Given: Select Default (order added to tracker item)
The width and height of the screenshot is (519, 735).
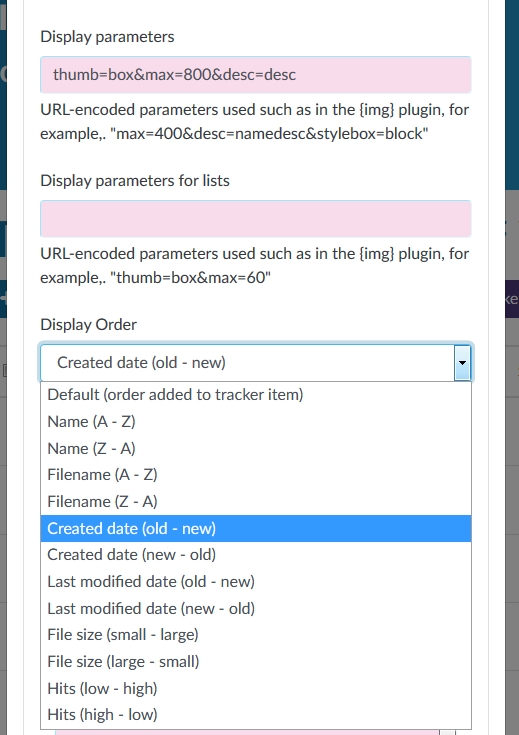Looking at the screenshot, I should tap(256, 395).
